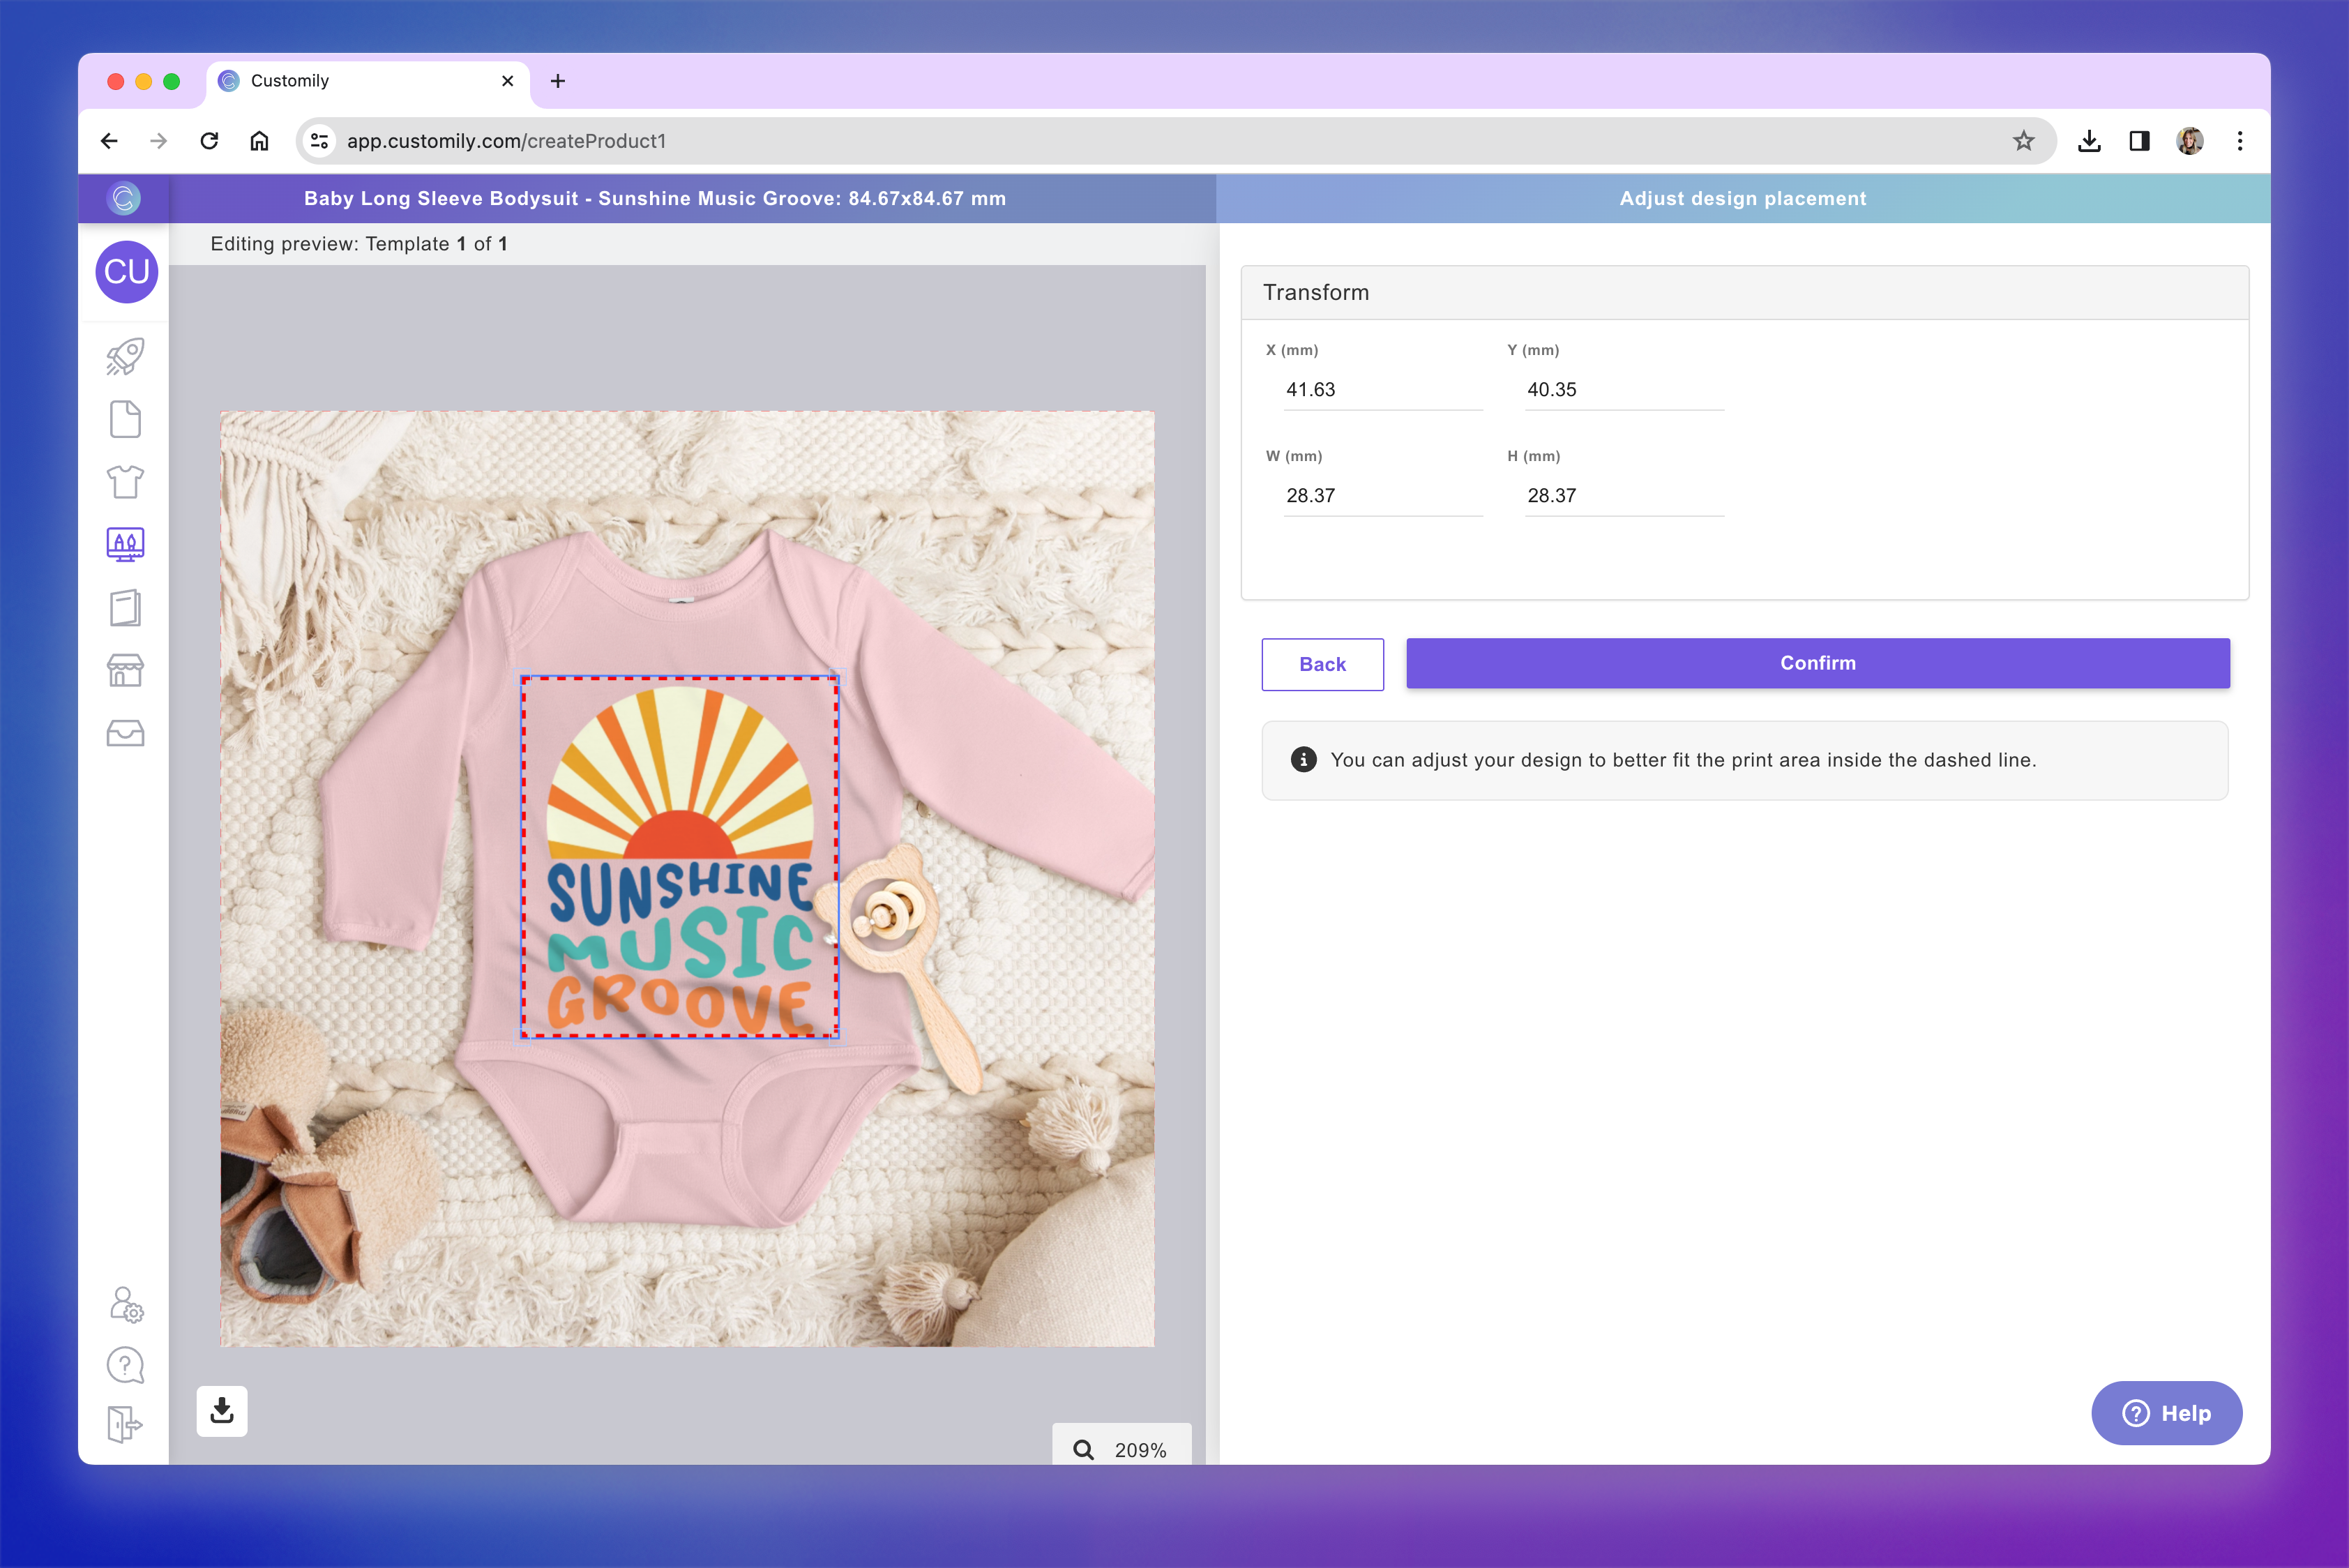This screenshot has height=1568, width=2349.
Task: Open the store icon in sidebar
Action: (125, 669)
